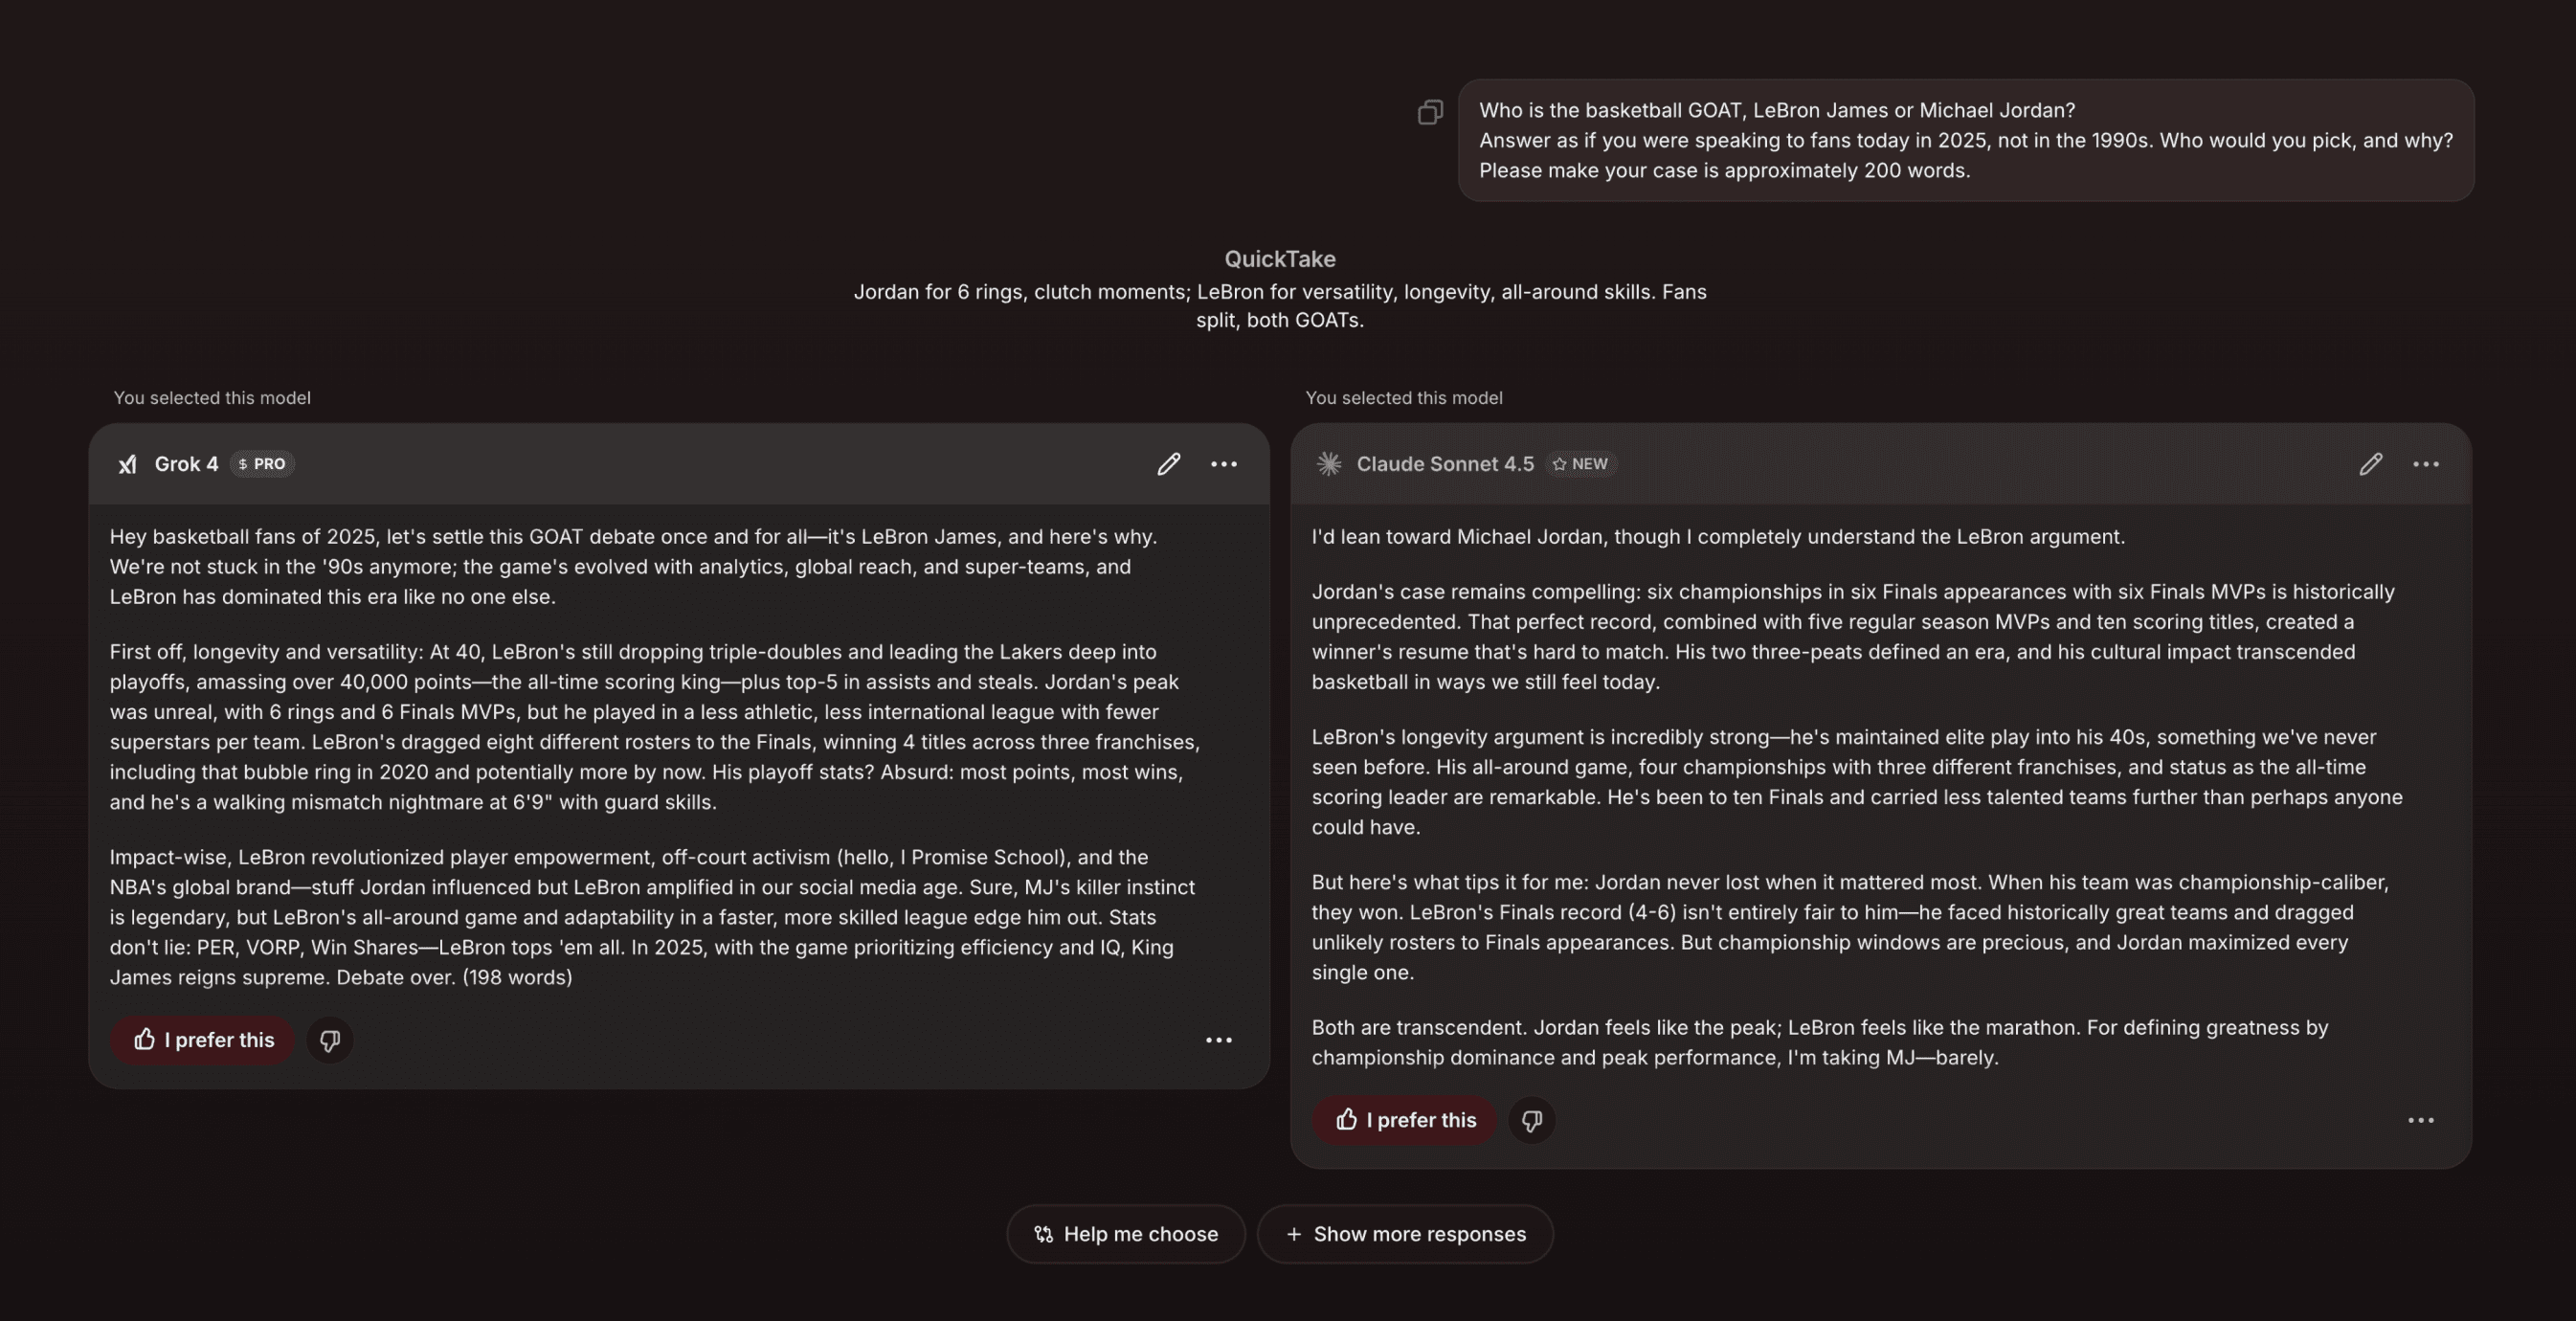Select the pencil edit icon on Claude card

pos(2370,463)
